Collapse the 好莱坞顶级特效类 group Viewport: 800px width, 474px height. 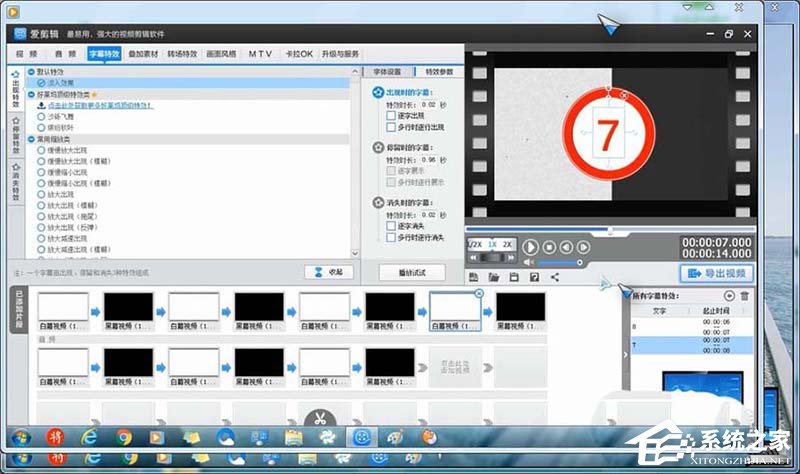pyautogui.click(x=32, y=94)
